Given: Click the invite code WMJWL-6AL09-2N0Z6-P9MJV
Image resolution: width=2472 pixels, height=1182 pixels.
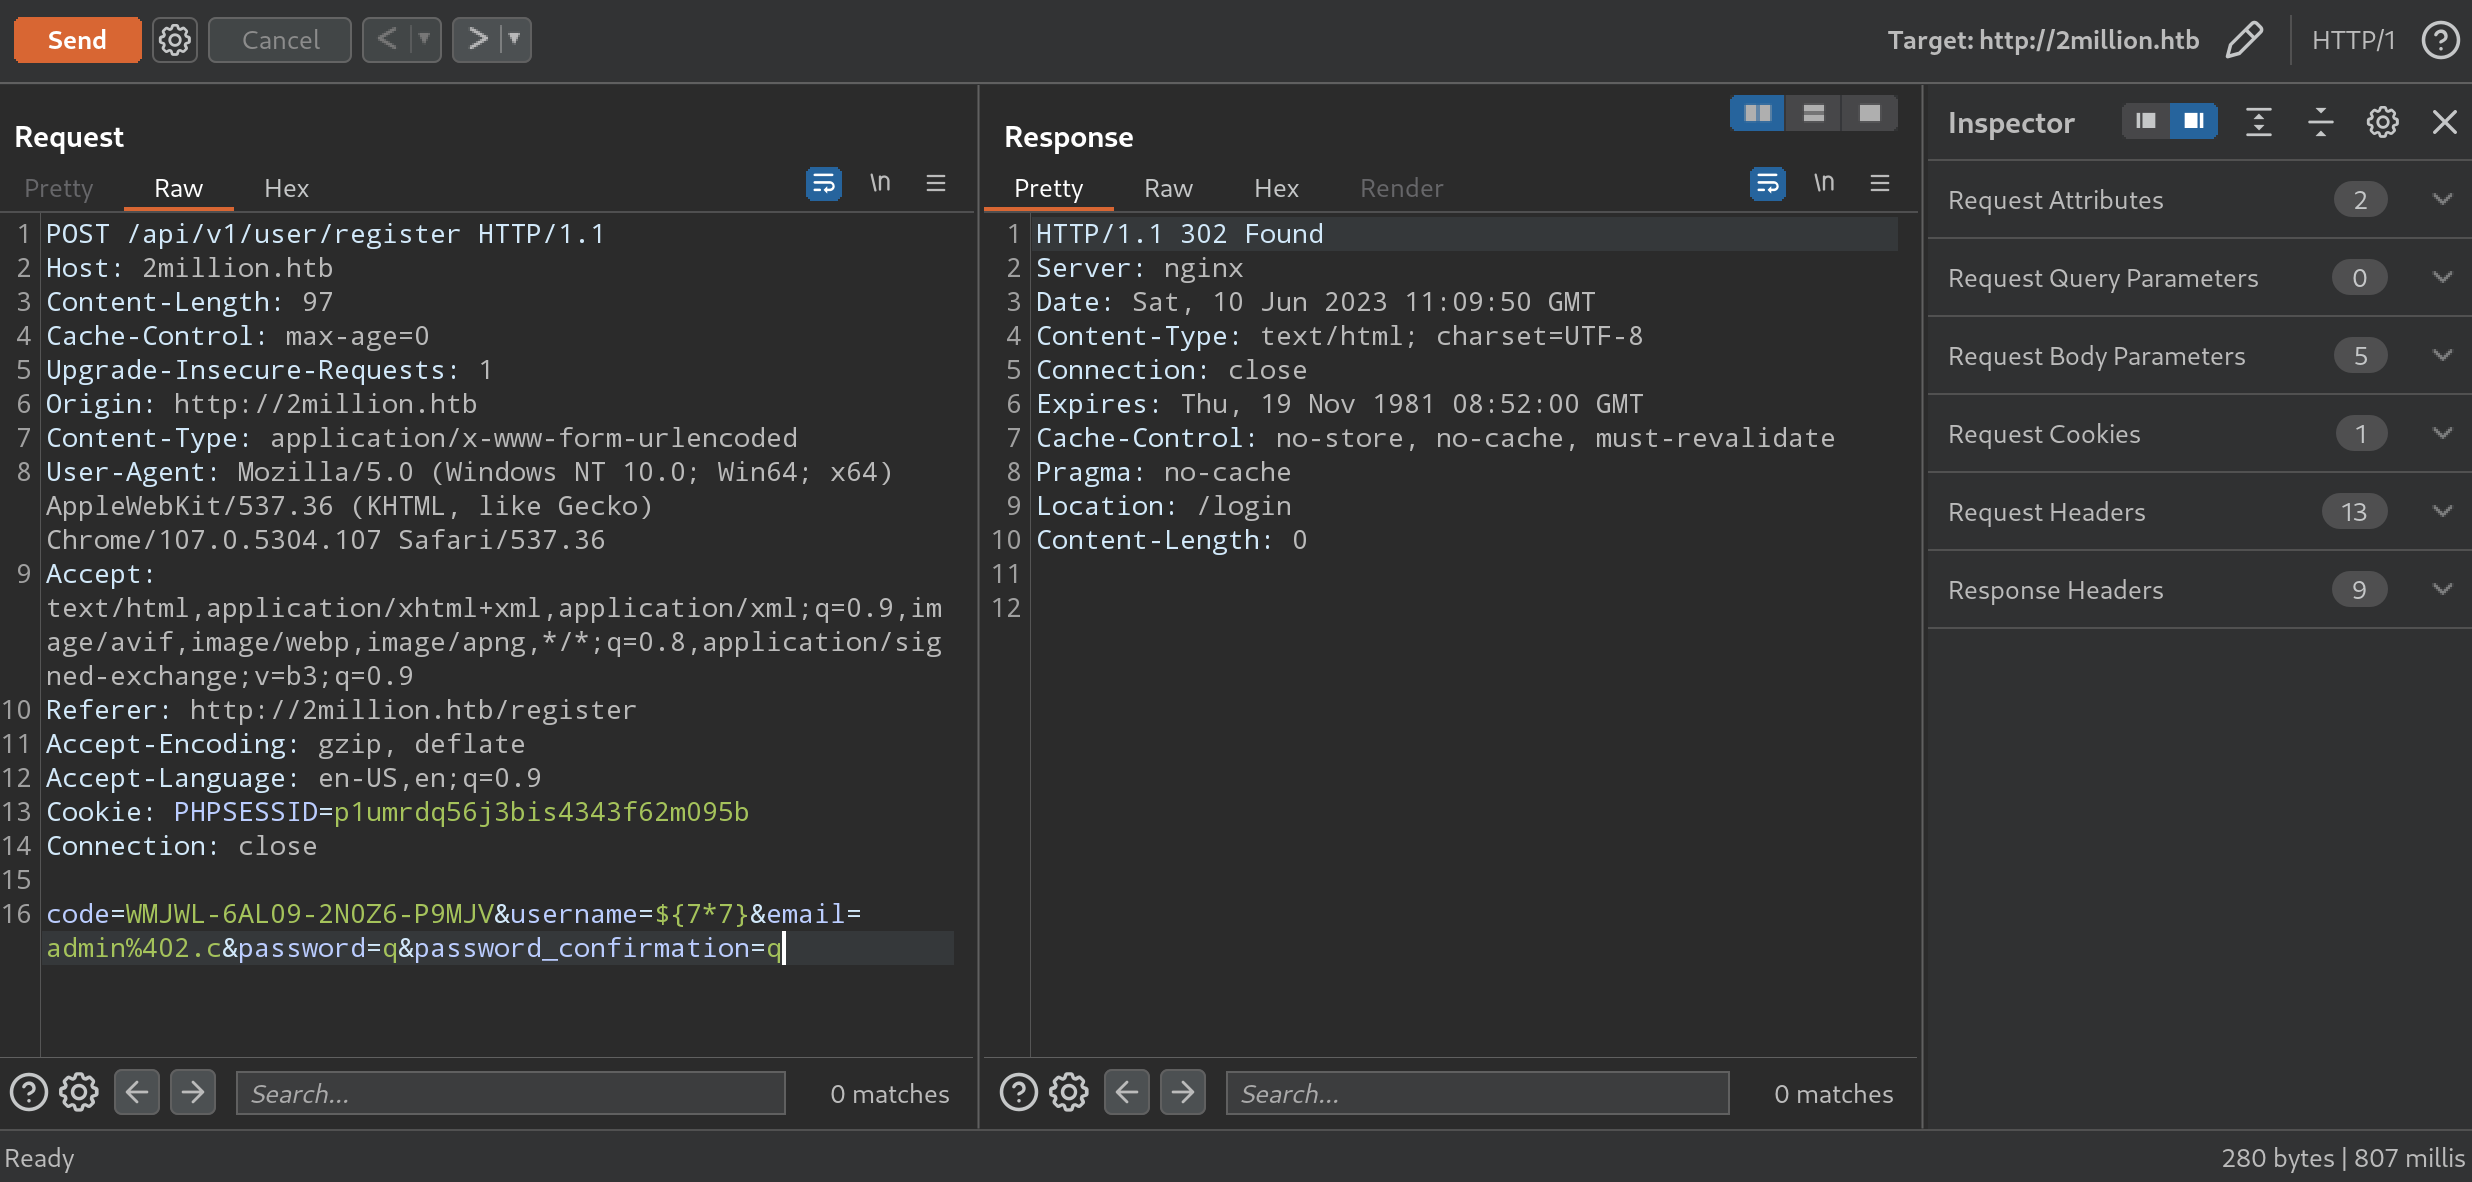Looking at the screenshot, I should click(310, 914).
